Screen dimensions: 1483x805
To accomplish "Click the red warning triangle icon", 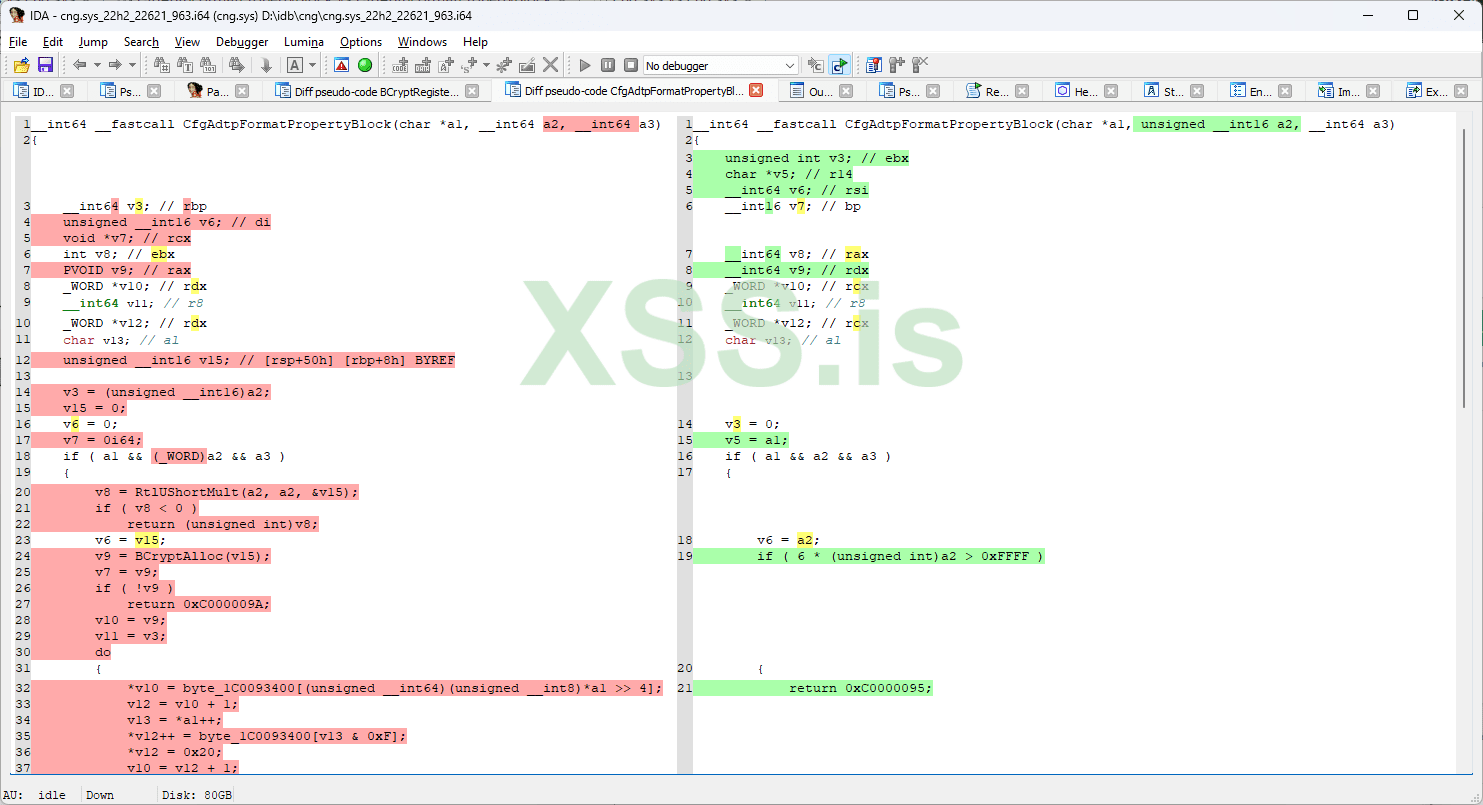I will point(341,65).
